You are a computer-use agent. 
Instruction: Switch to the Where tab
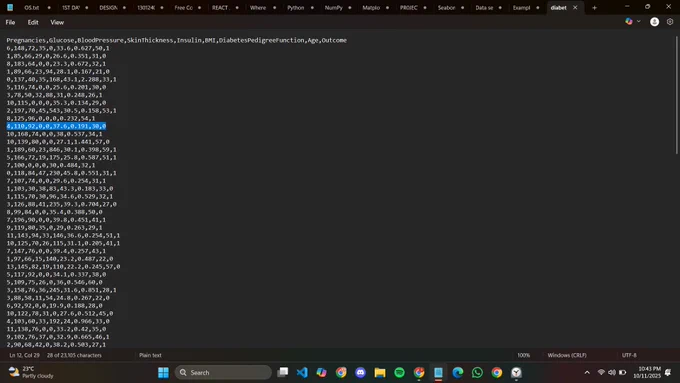coord(258,8)
